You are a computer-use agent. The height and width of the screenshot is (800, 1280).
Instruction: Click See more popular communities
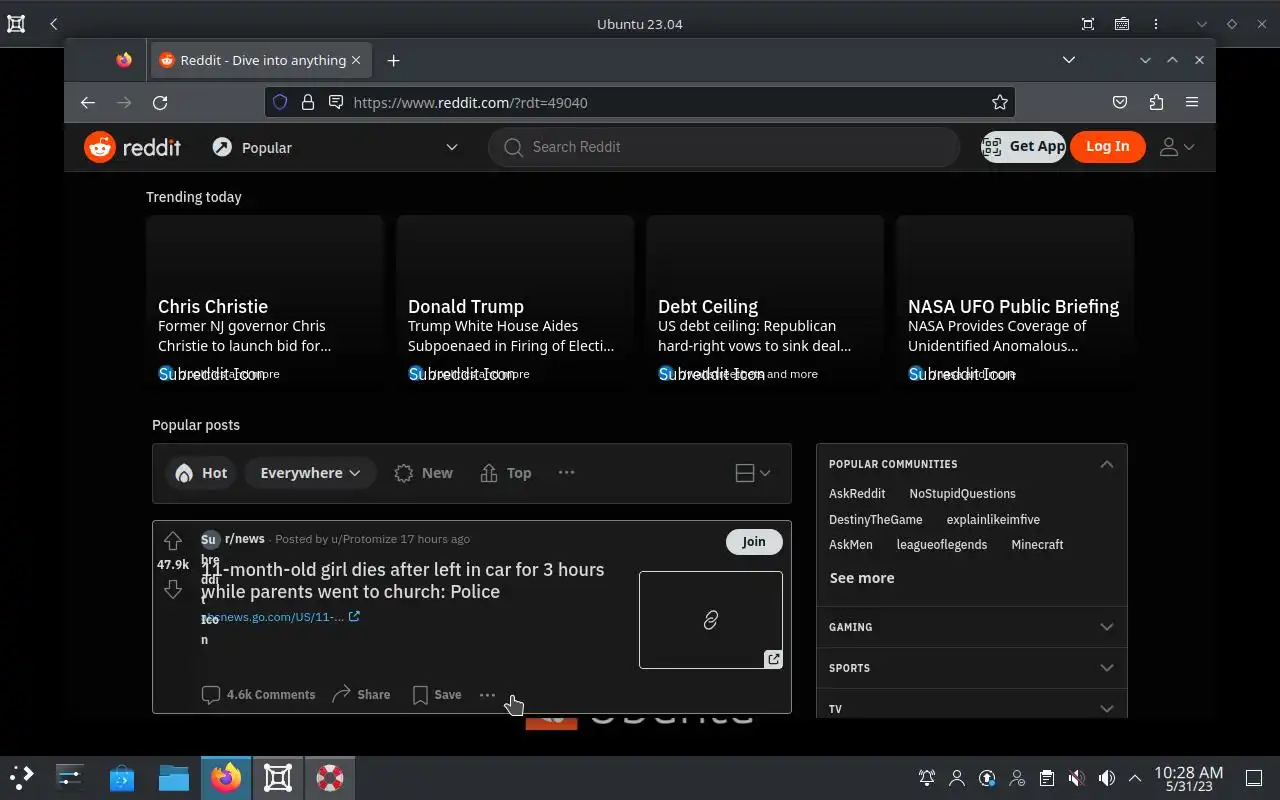point(862,578)
